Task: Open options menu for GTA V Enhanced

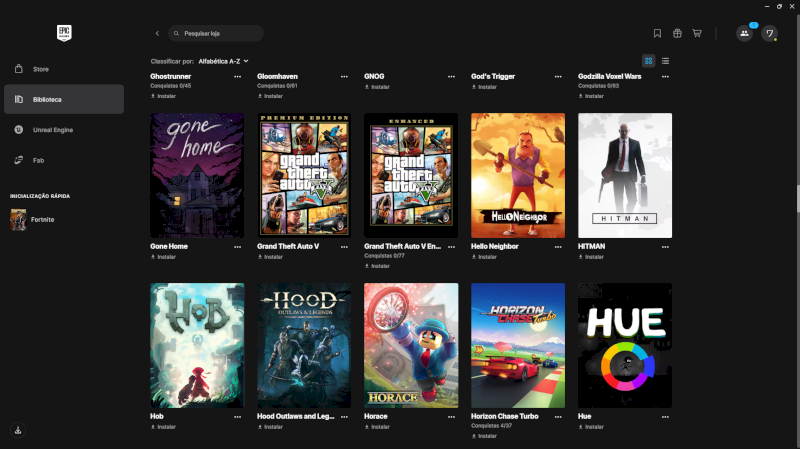Action: click(x=452, y=246)
